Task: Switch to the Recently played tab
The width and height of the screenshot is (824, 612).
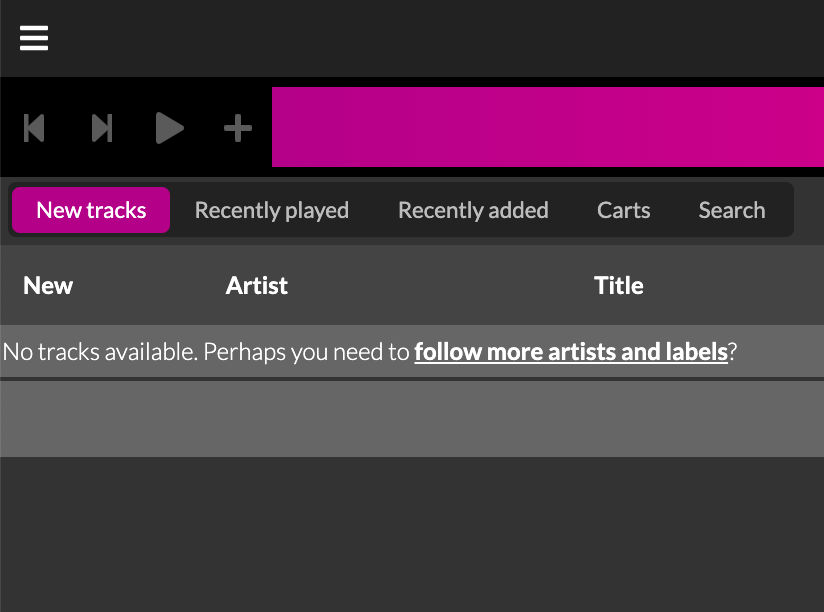Action: coord(271,210)
